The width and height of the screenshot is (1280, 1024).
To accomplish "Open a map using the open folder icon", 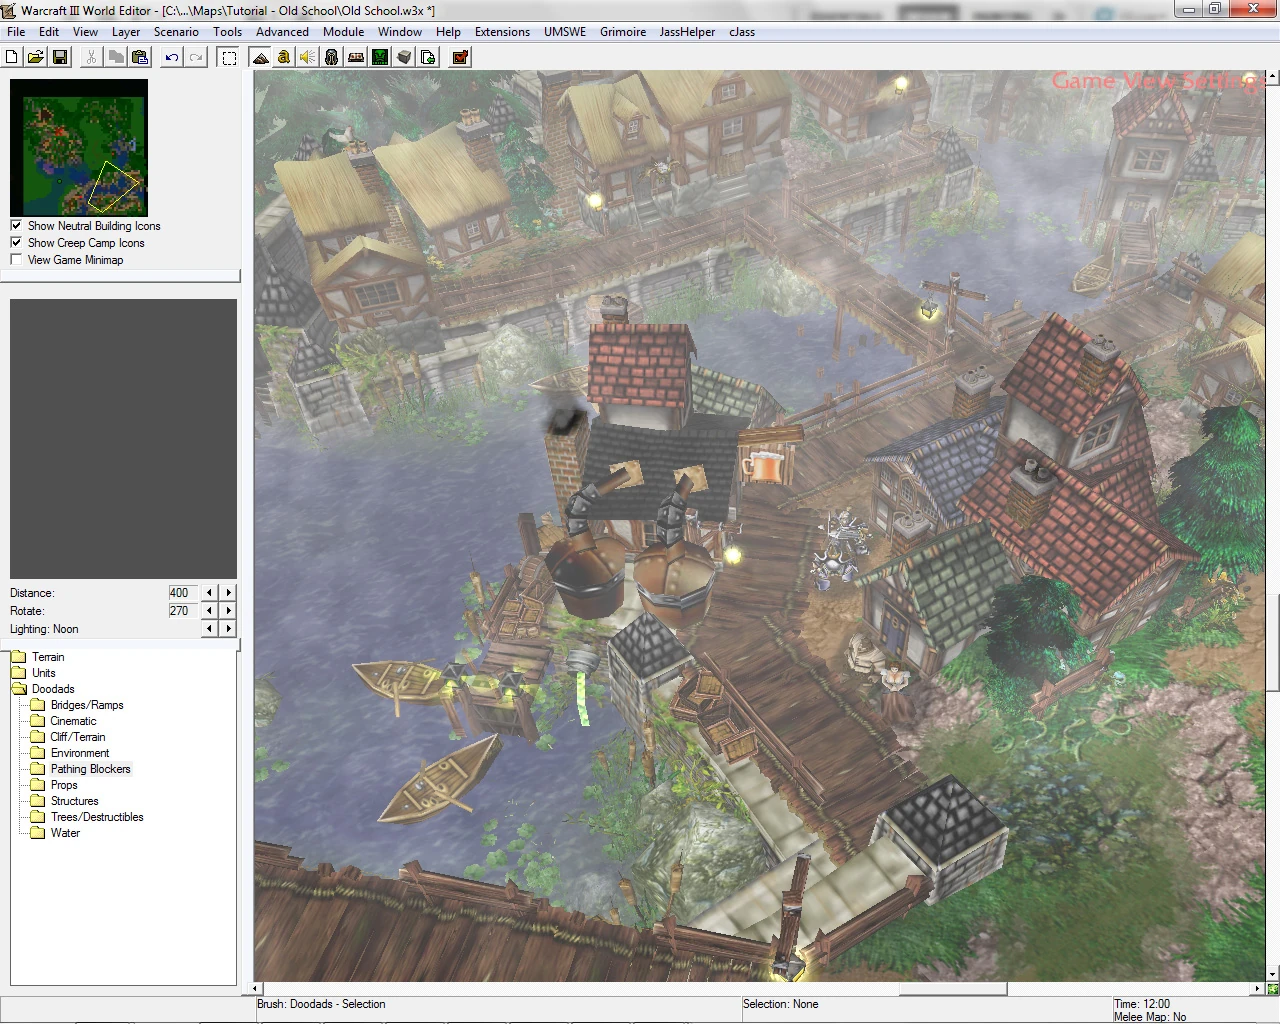I will (x=35, y=57).
